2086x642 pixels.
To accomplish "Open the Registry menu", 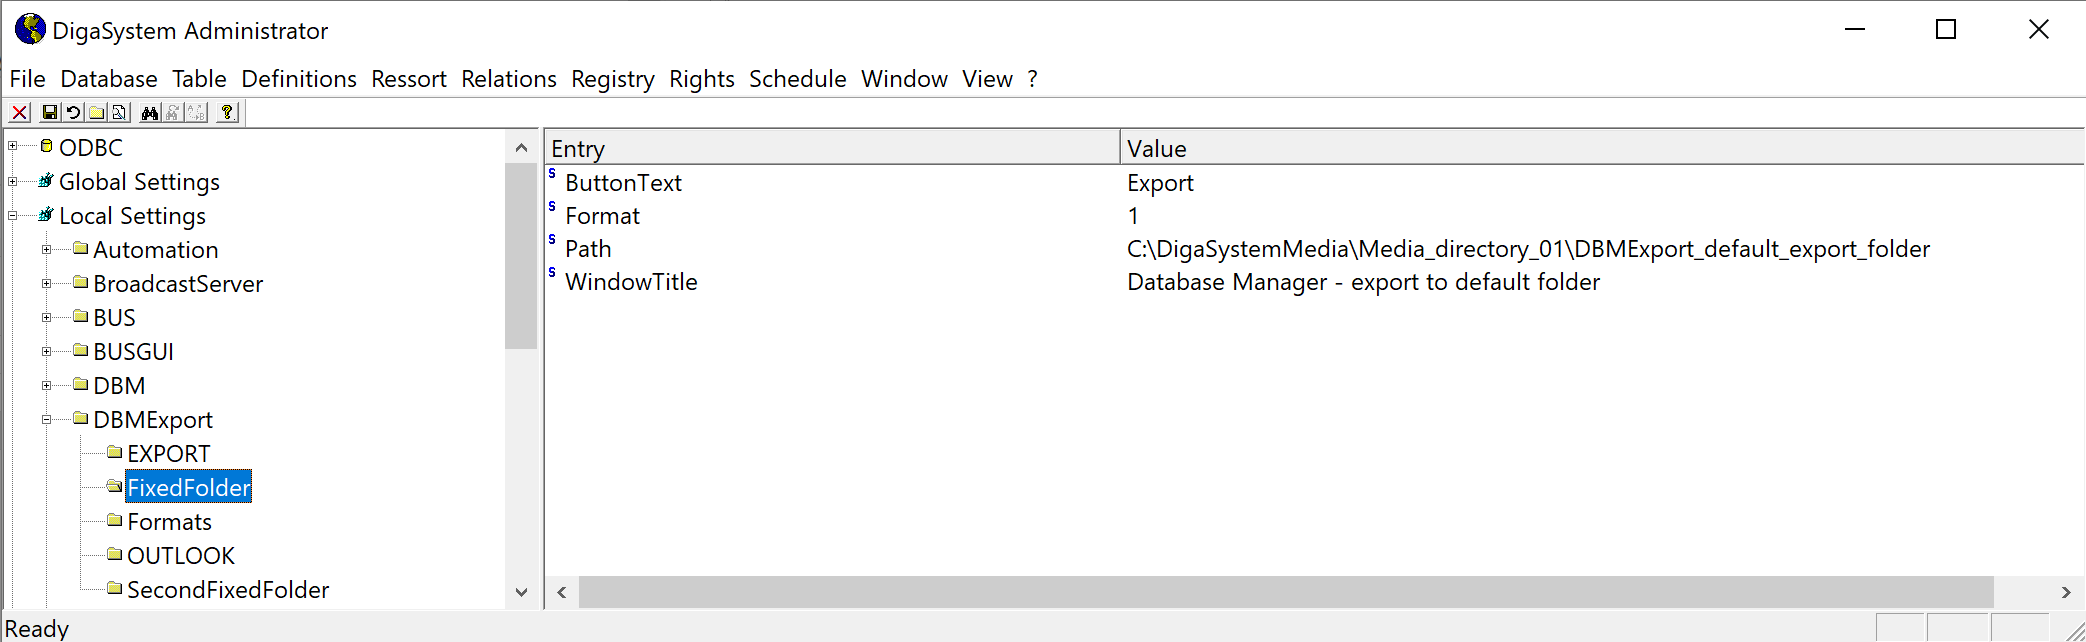I will [x=612, y=79].
